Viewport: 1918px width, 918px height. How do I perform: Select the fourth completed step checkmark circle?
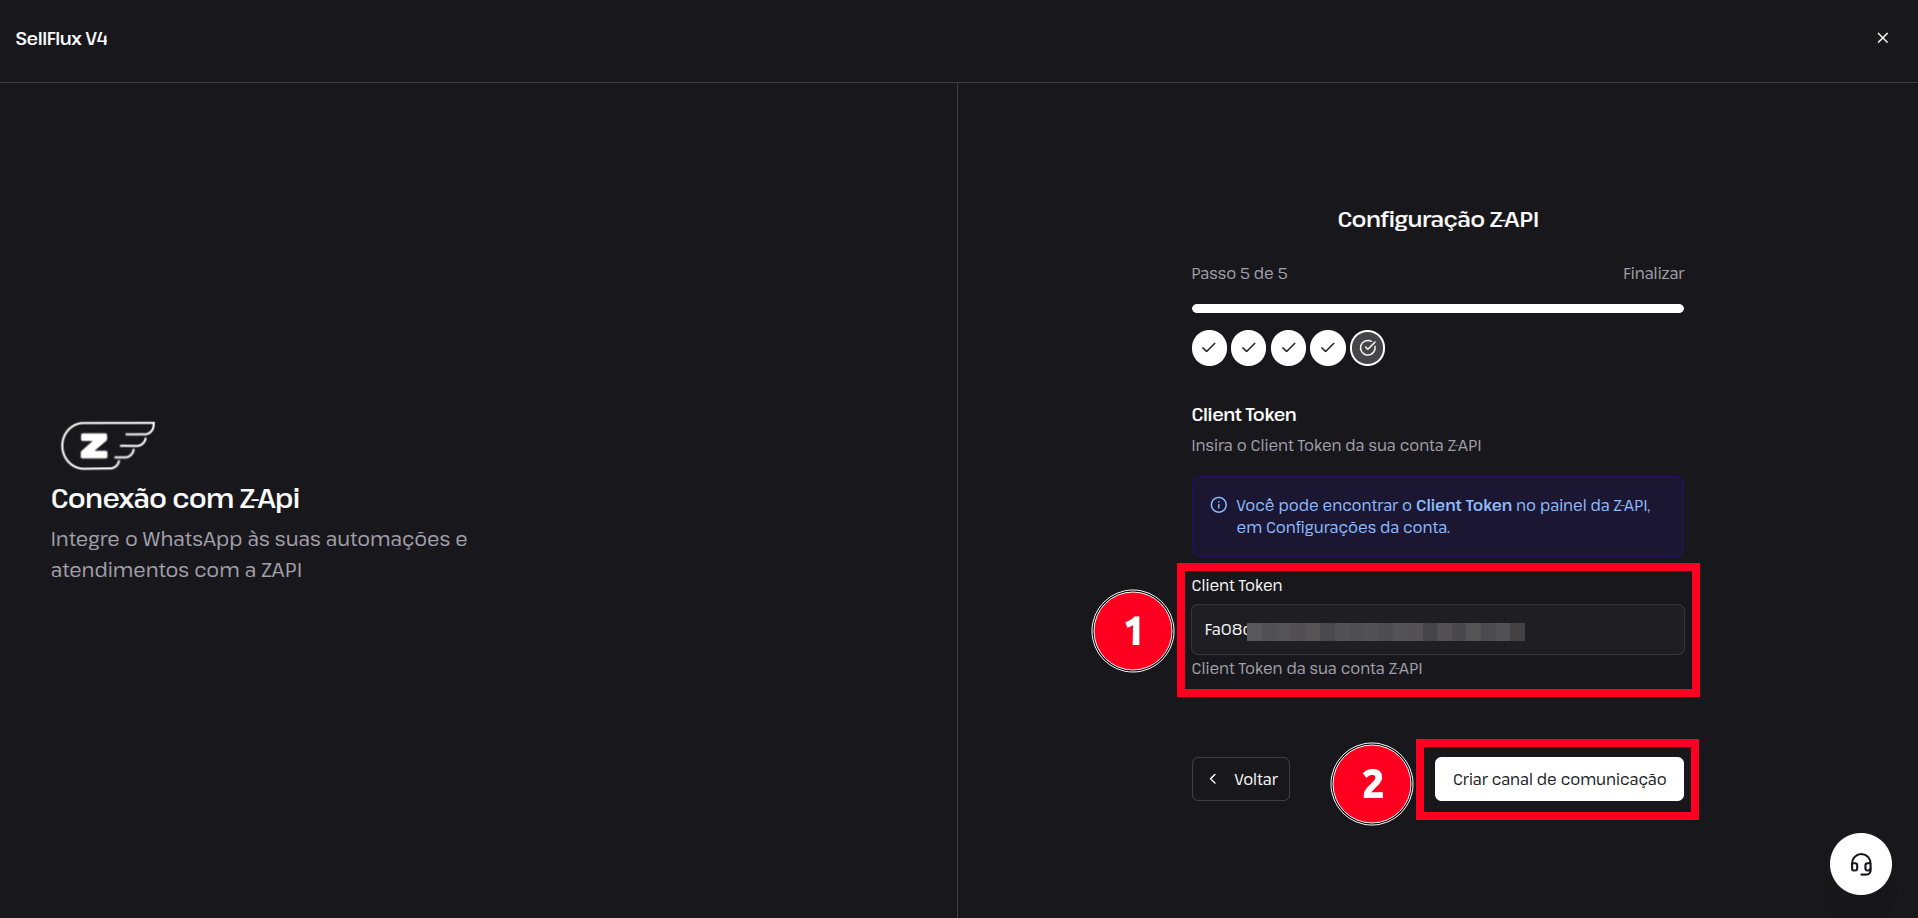[x=1327, y=348]
